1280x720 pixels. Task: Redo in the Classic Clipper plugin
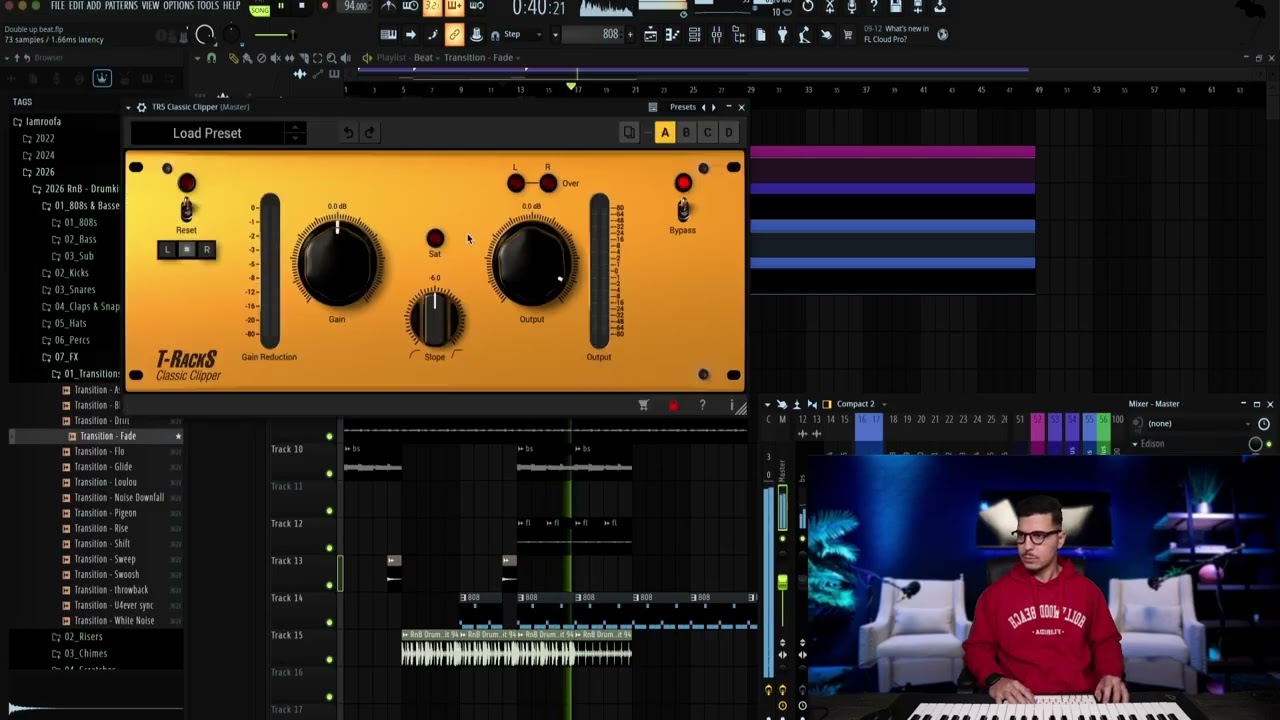click(369, 132)
